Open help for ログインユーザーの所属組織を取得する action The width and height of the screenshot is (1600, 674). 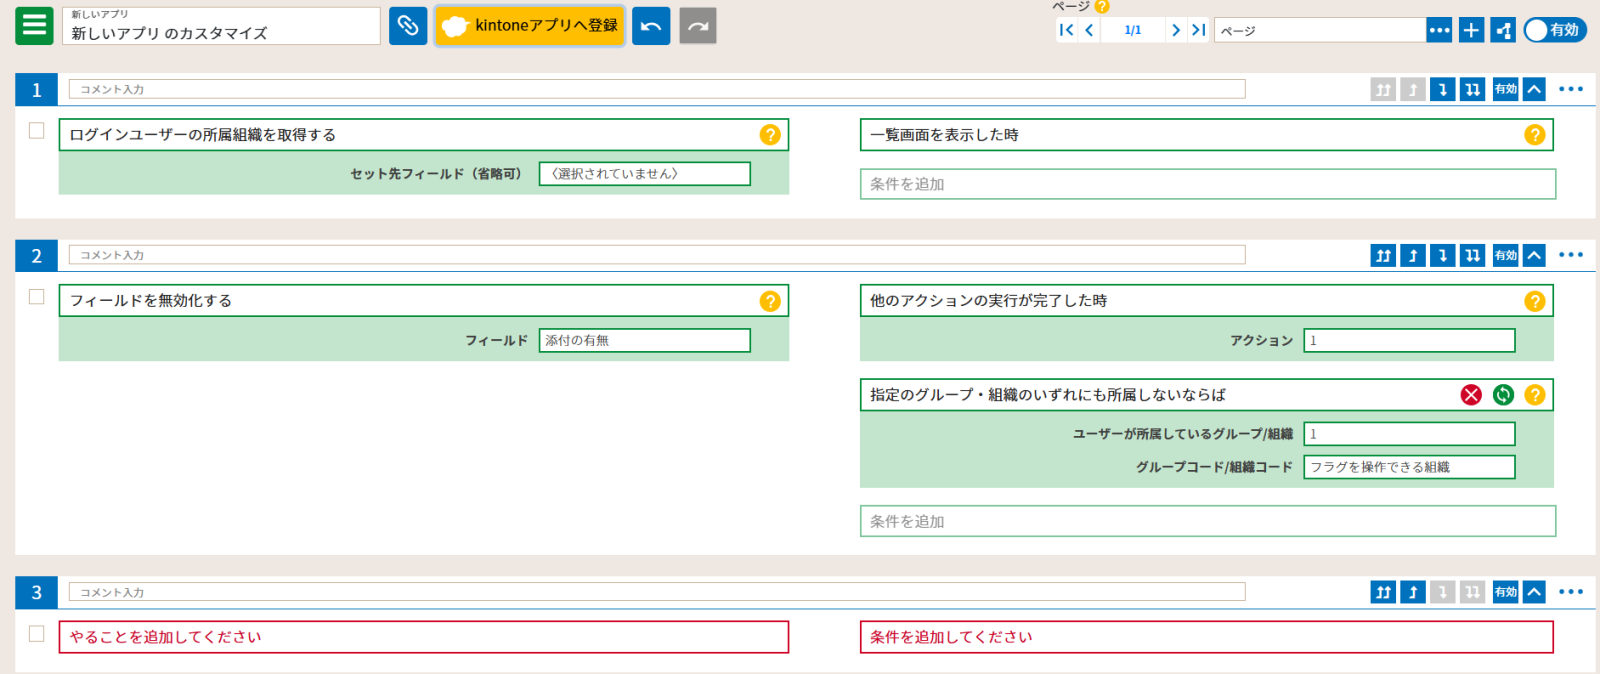pos(770,135)
